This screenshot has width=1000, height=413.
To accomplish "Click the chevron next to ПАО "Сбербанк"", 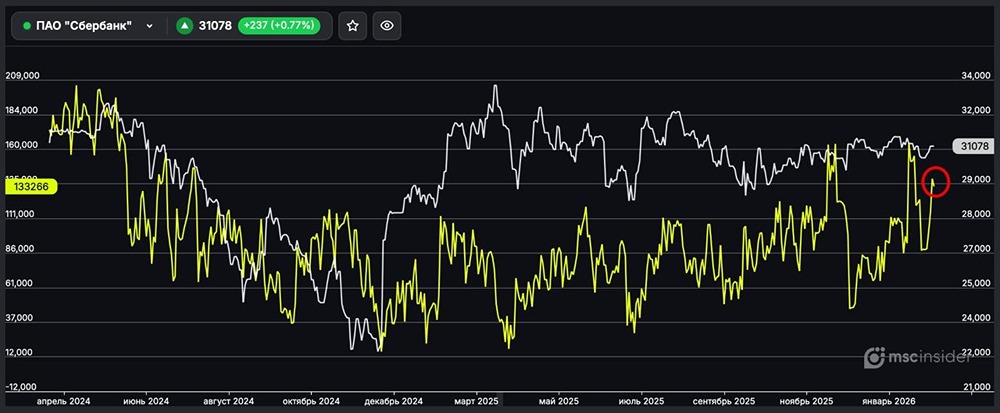I will pyautogui.click(x=149, y=26).
